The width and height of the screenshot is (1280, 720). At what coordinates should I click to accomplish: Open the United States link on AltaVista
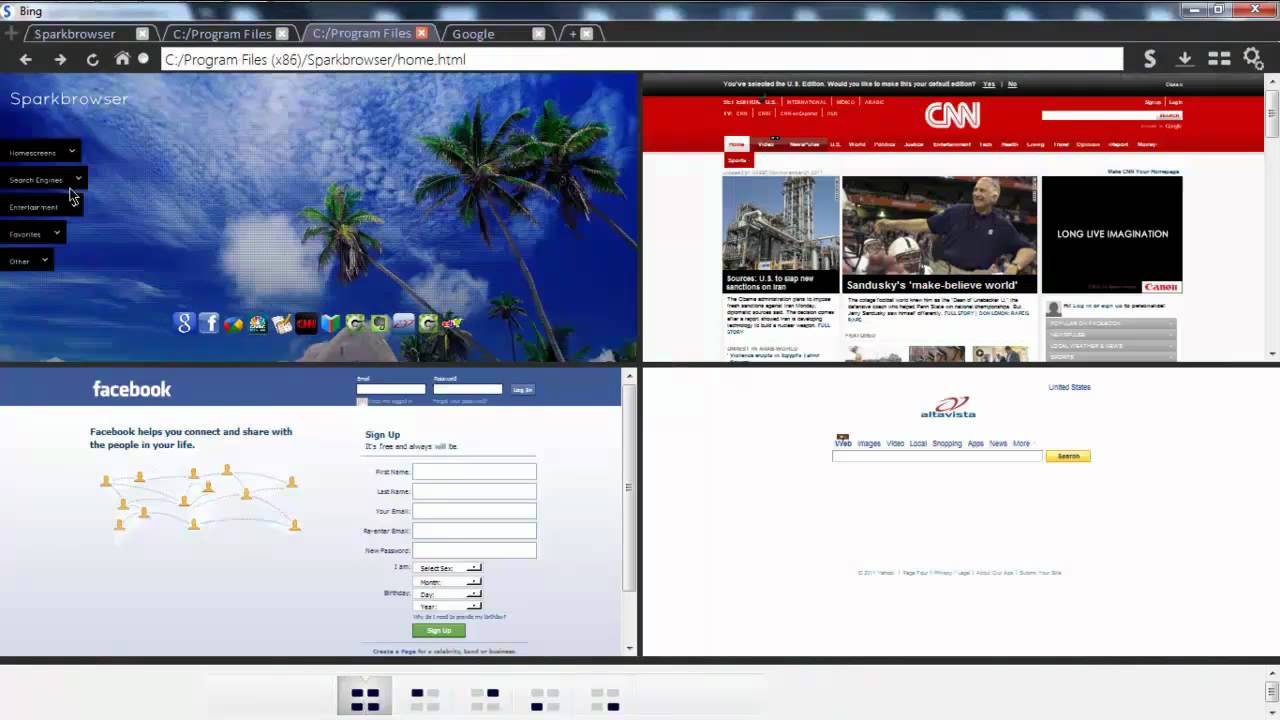coord(1069,387)
